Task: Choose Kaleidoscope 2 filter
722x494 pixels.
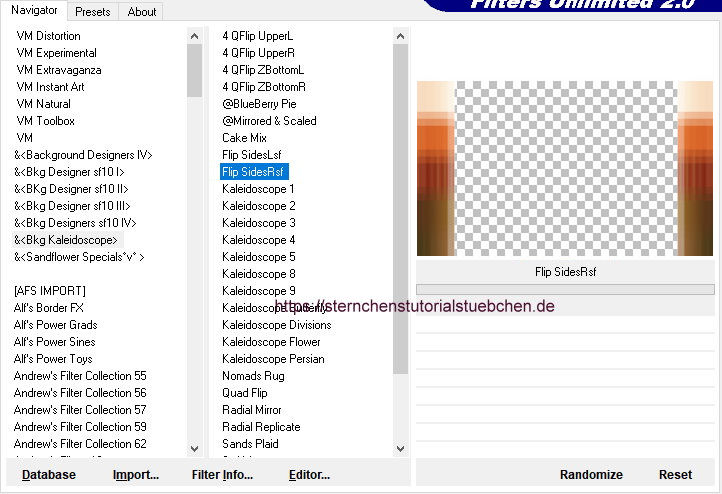Action: (x=259, y=206)
